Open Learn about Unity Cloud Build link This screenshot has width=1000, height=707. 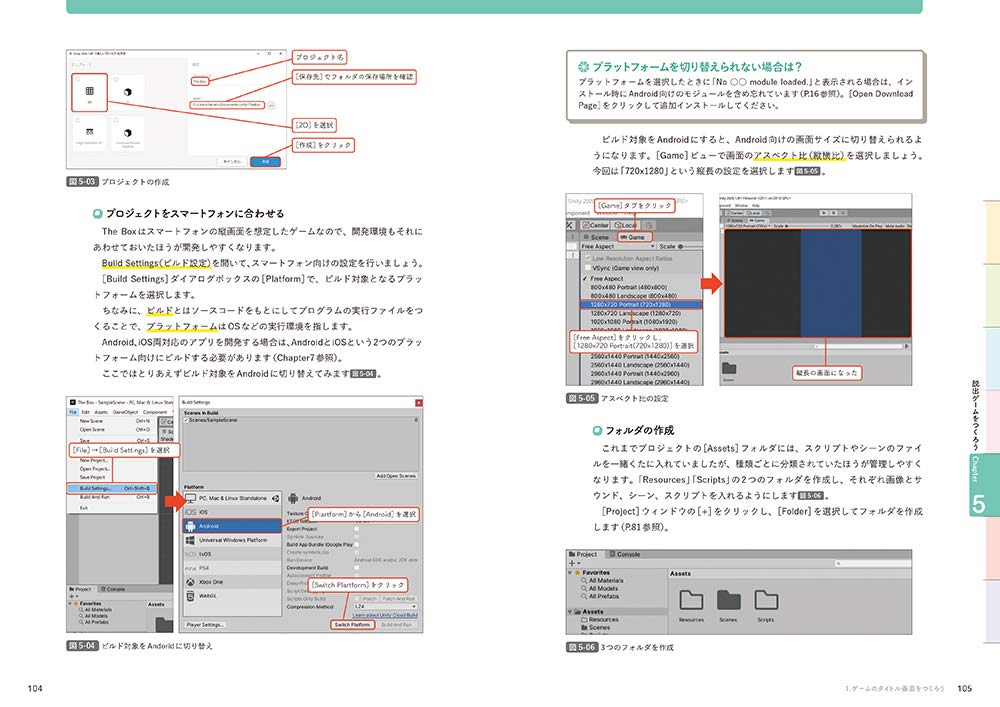[385, 615]
